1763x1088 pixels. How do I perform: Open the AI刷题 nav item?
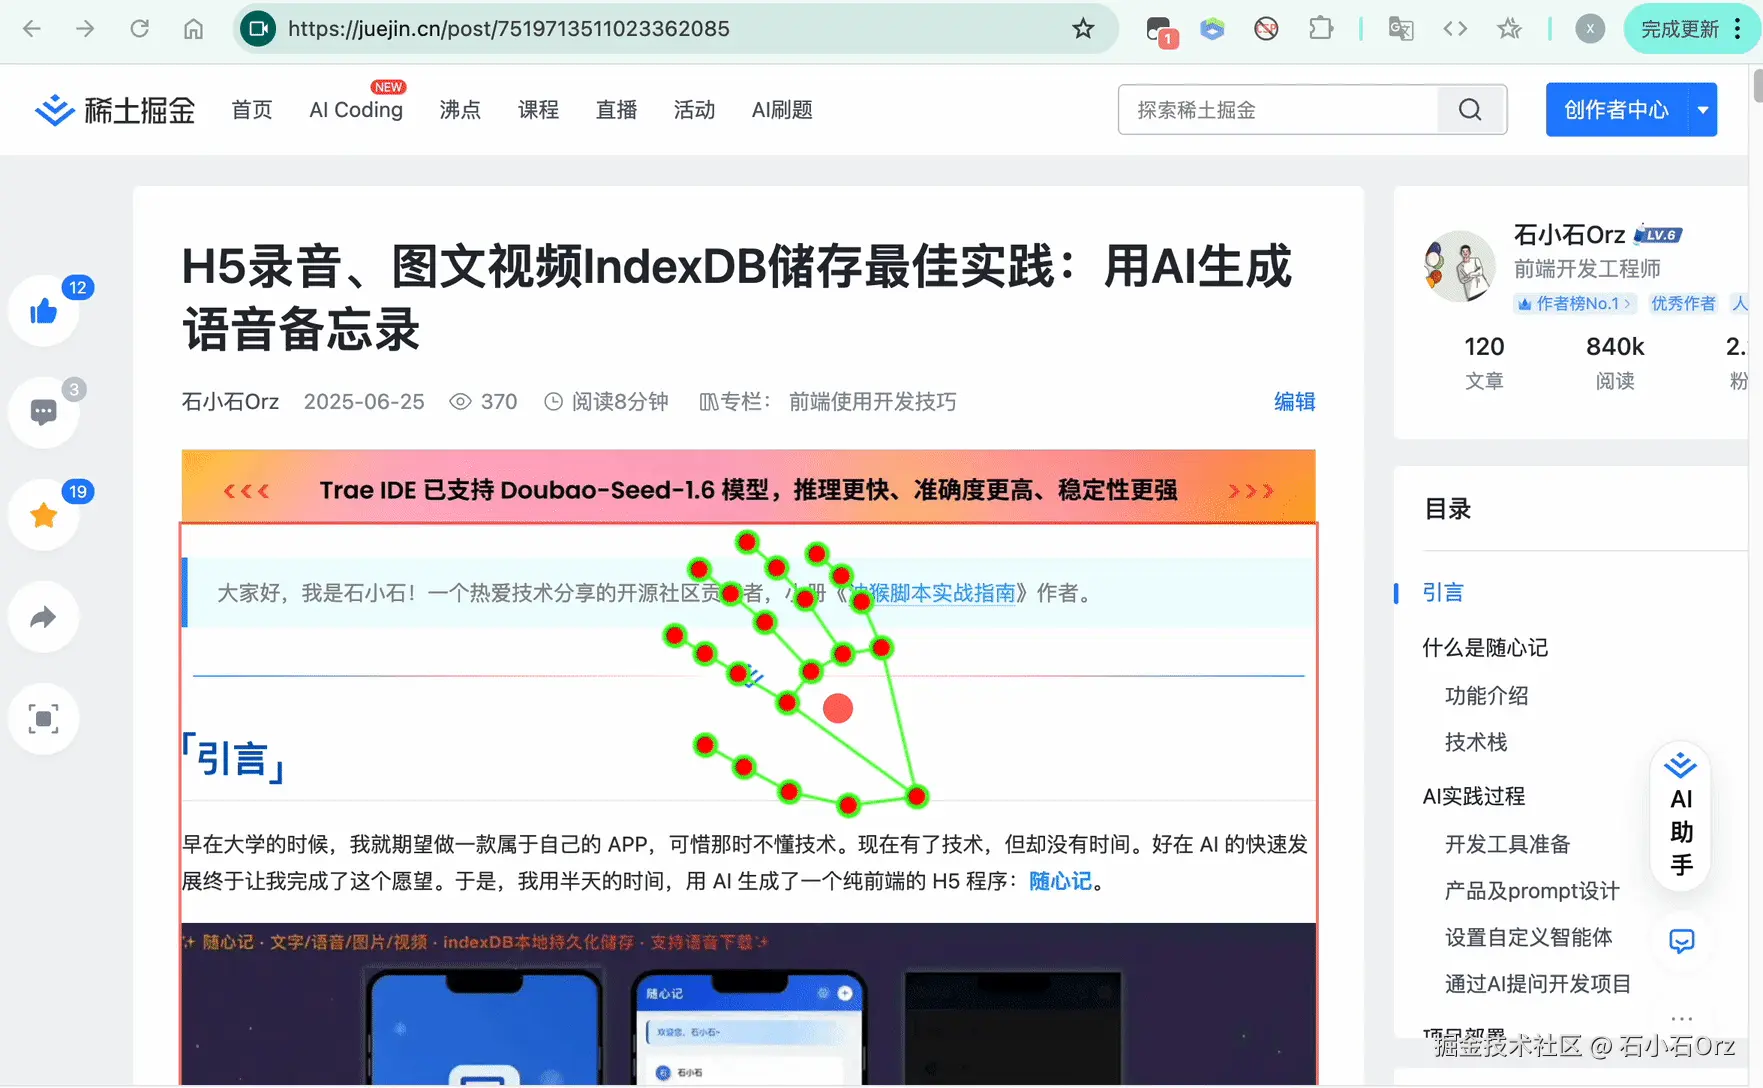click(x=782, y=110)
